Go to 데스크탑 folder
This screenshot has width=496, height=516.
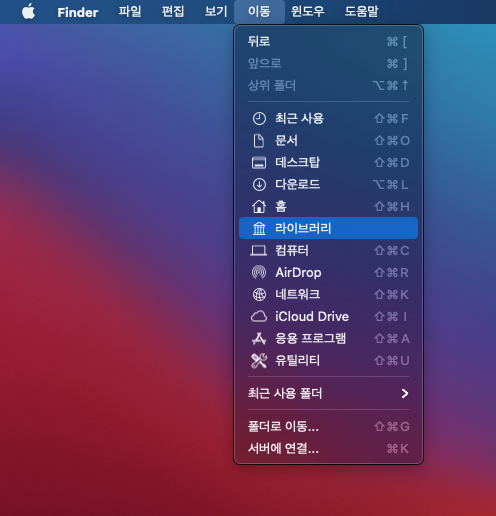tap(328, 163)
